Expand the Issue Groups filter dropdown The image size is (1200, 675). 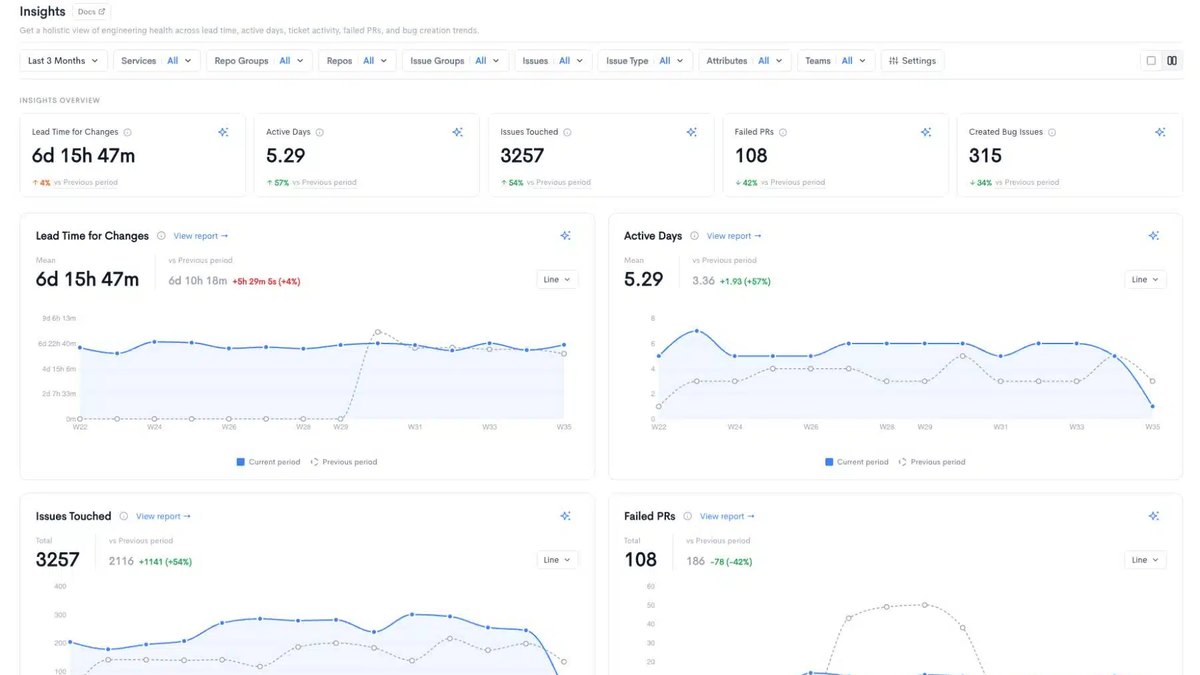point(456,61)
